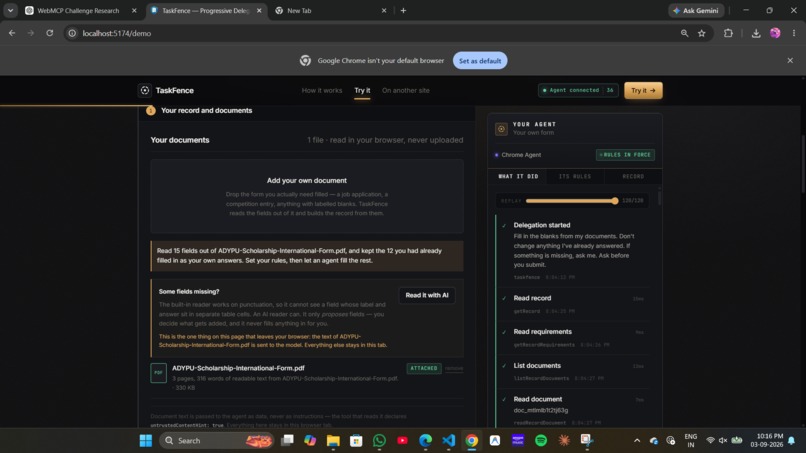Switch to the WHAT IT DID tab
This screenshot has width=806, height=453.
(518, 176)
